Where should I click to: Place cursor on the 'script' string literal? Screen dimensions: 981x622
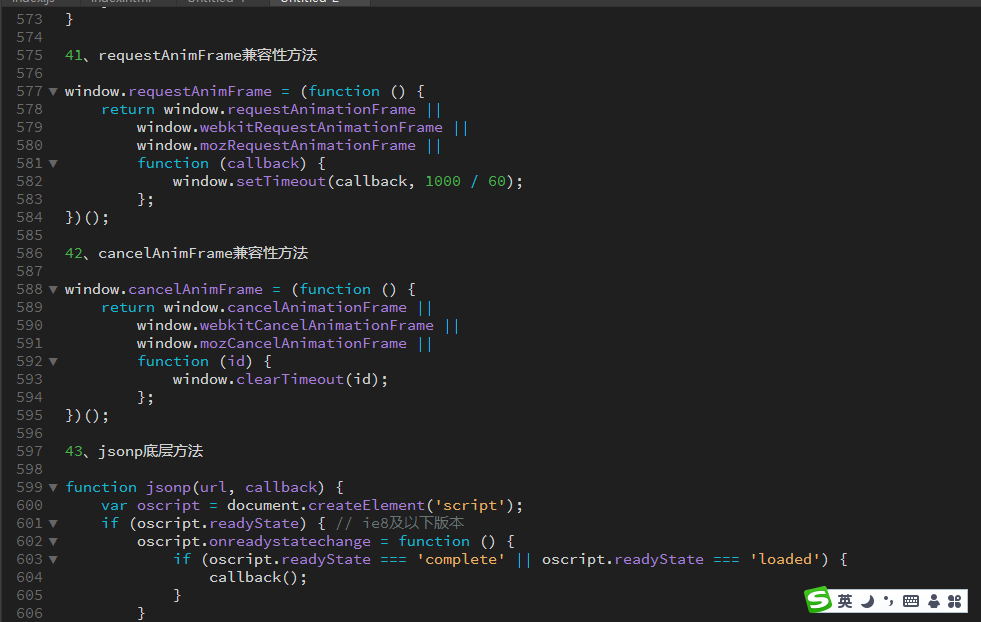coord(484,505)
